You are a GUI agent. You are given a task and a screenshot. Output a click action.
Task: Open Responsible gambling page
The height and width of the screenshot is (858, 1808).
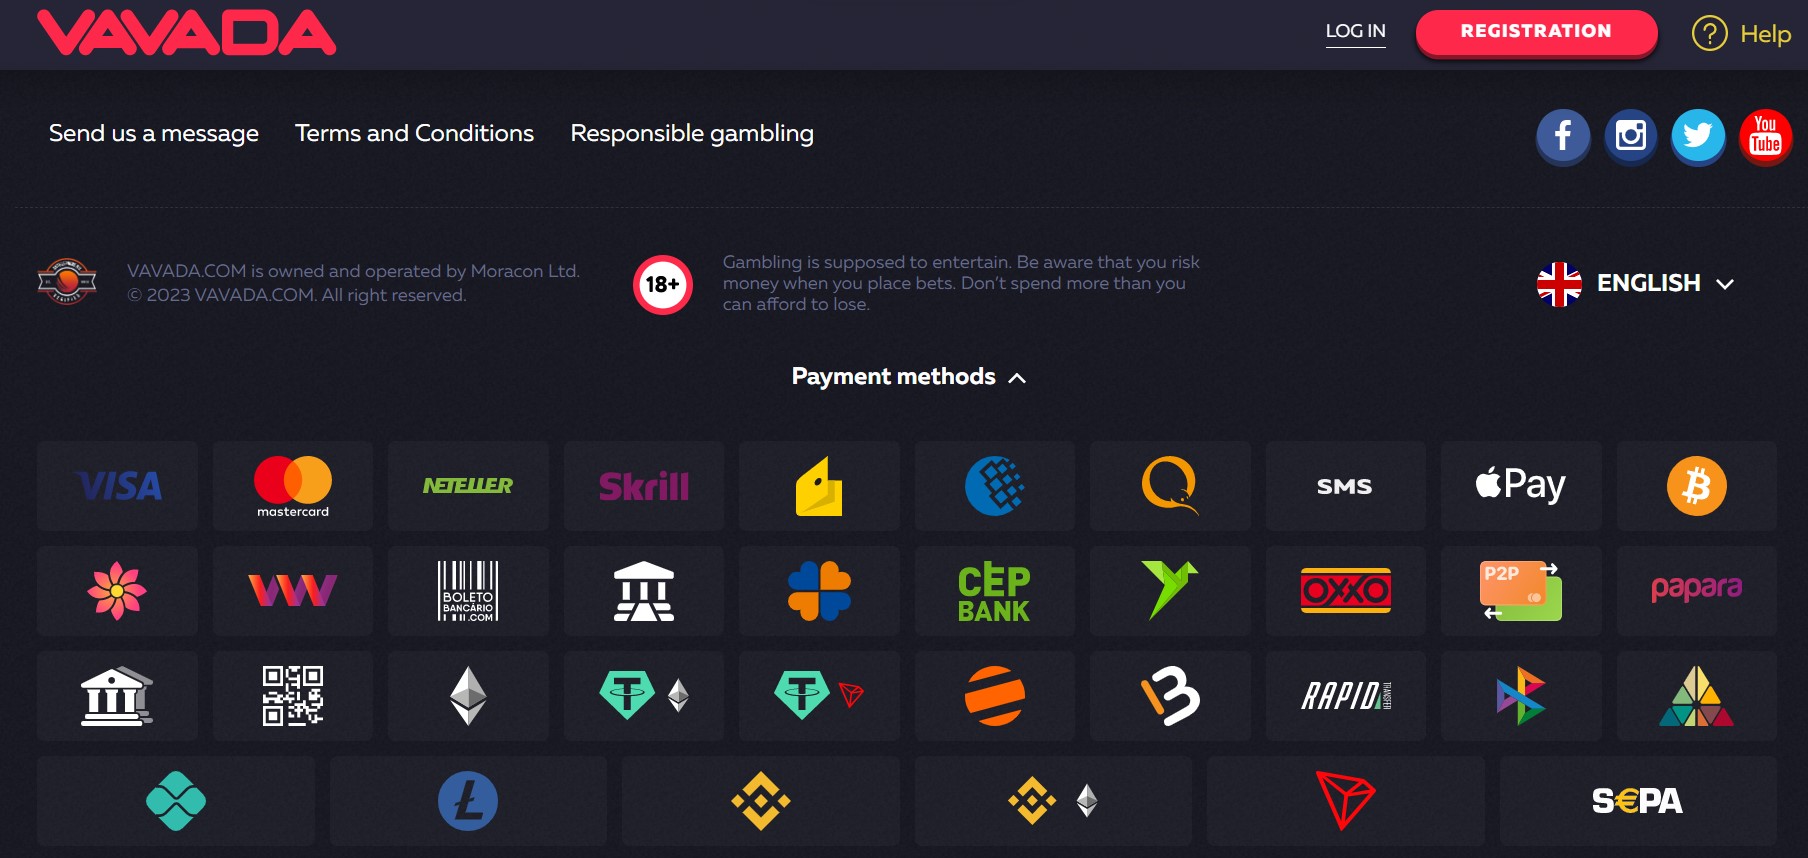tap(692, 133)
